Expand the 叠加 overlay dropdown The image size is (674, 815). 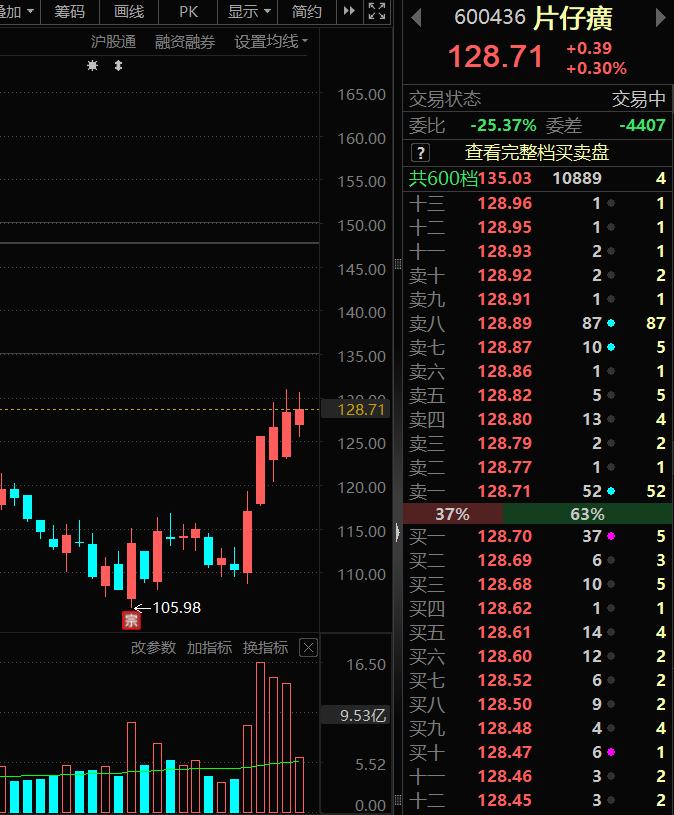(18, 11)
